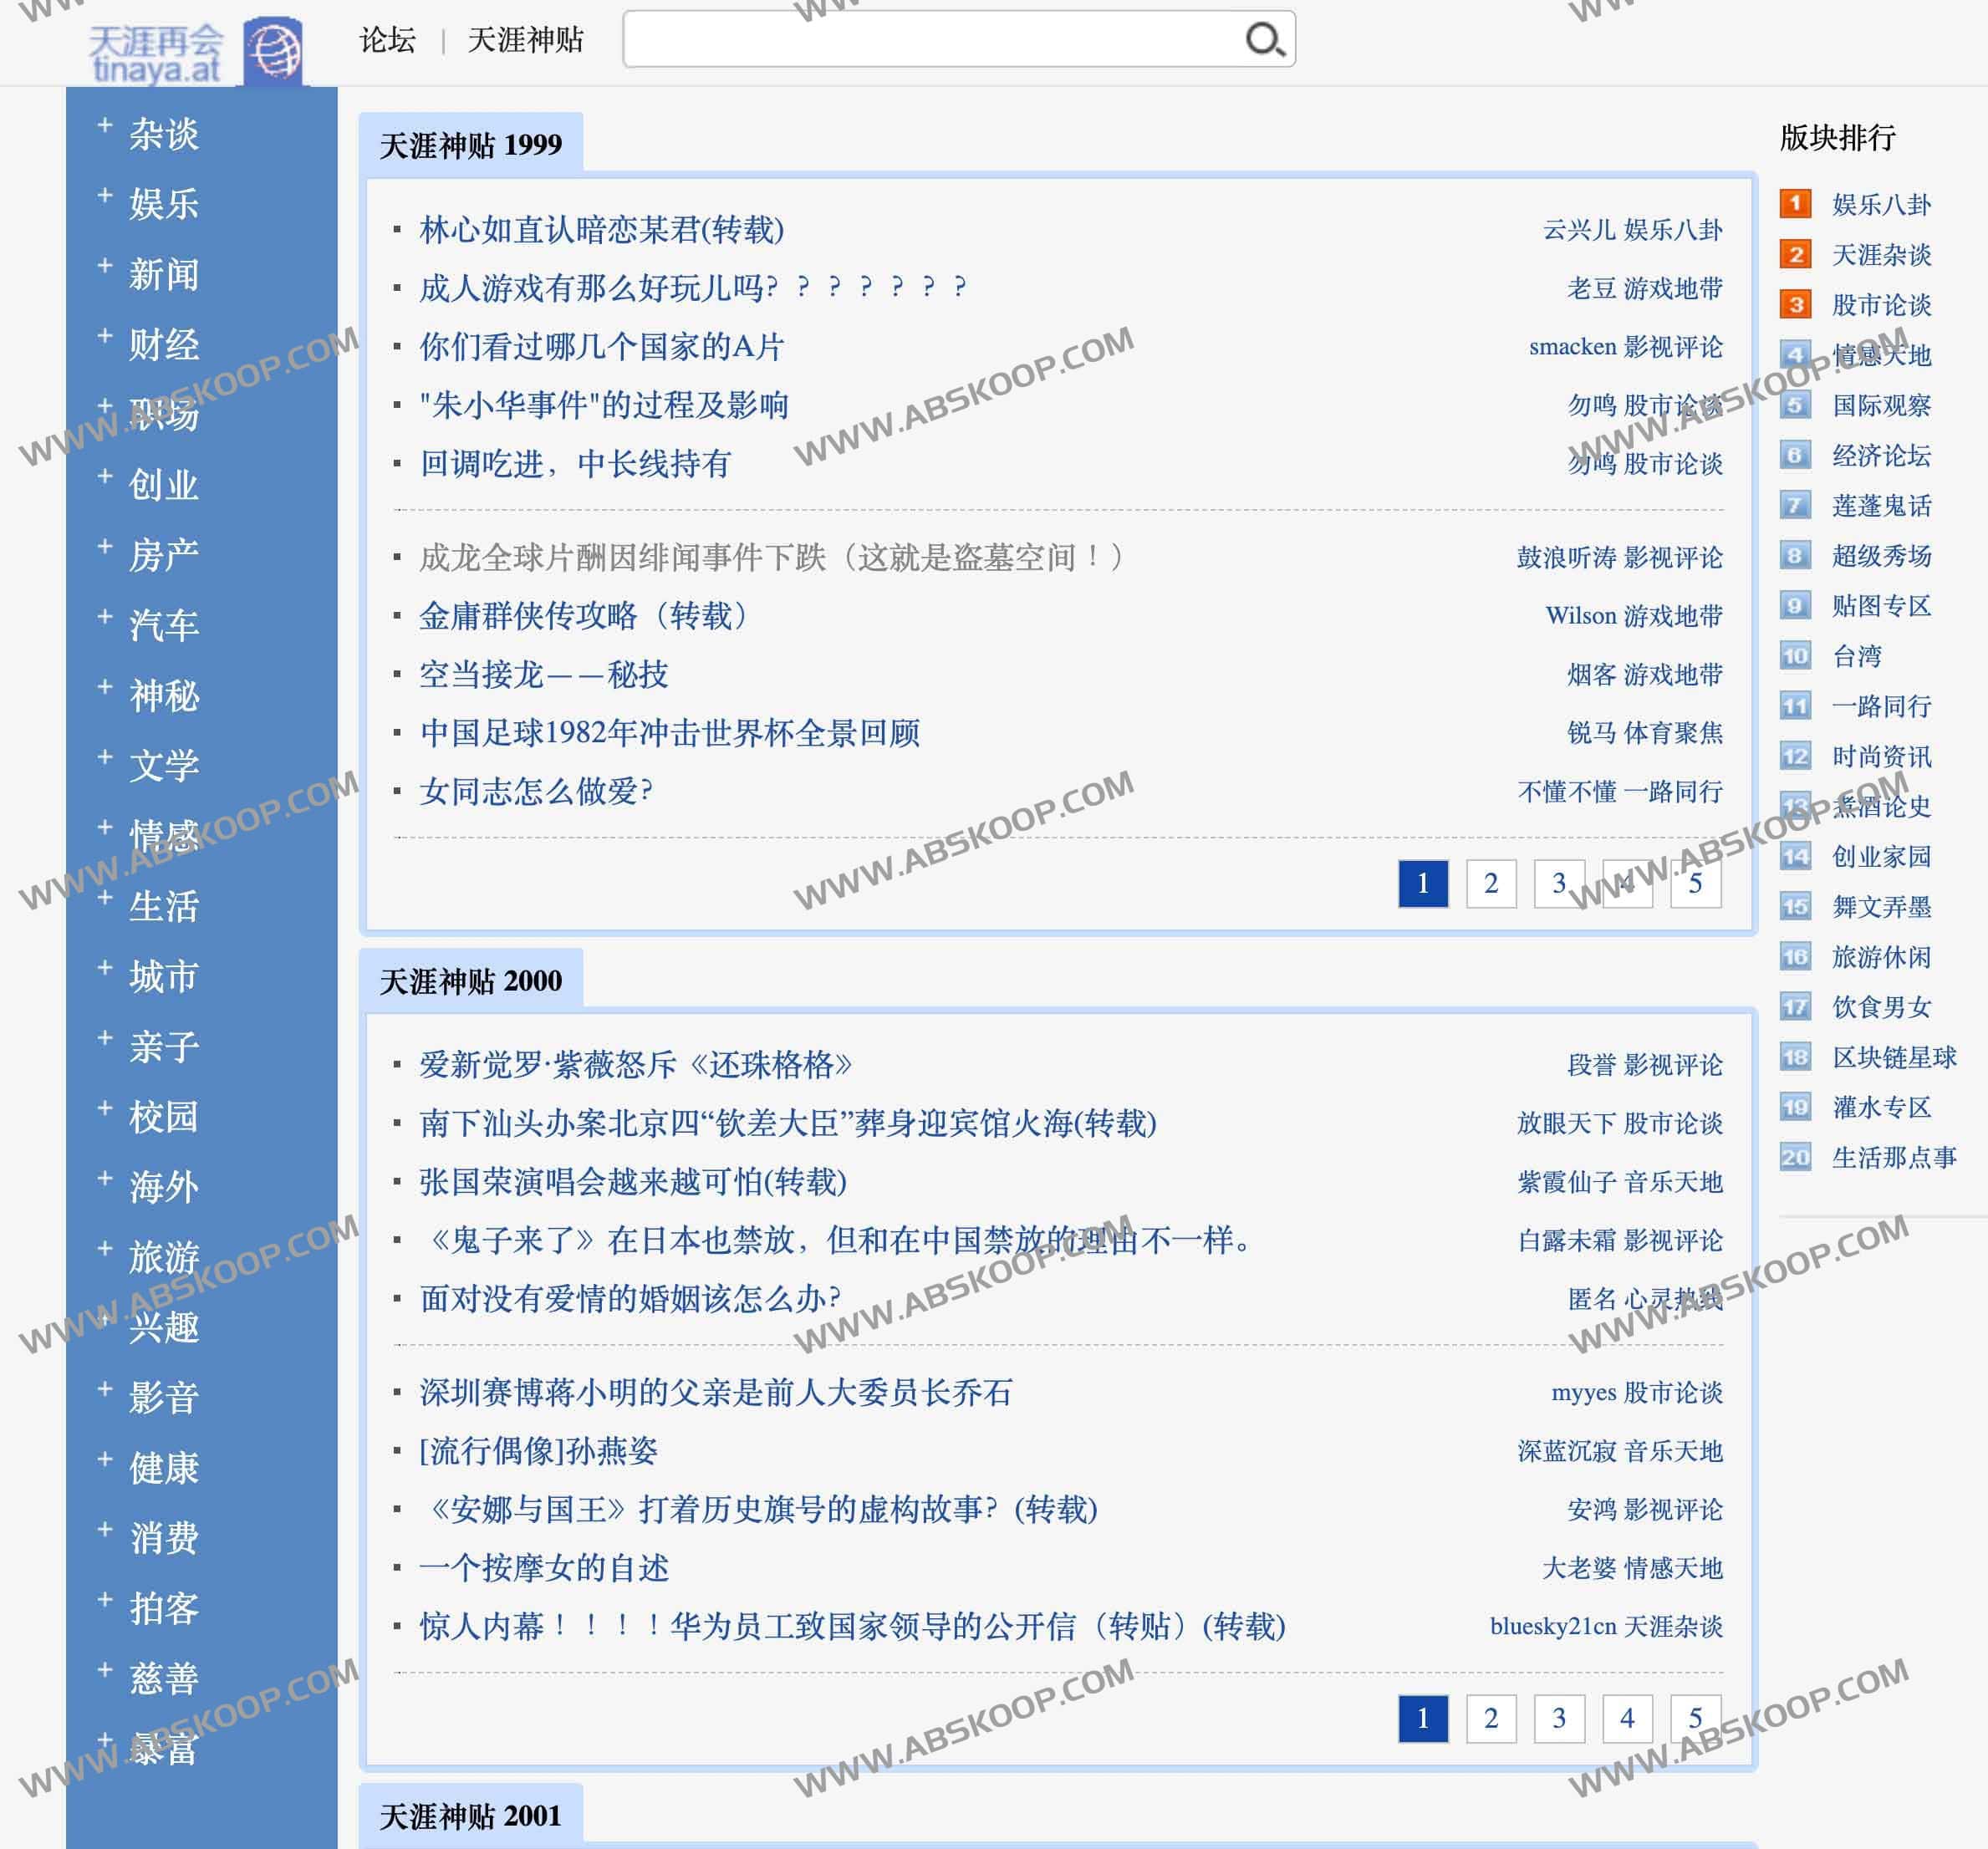This screenshot has width=1988, height=1849.
Task: Expand the 文学 sidebar category plus
Action: (x=104, y=757)
